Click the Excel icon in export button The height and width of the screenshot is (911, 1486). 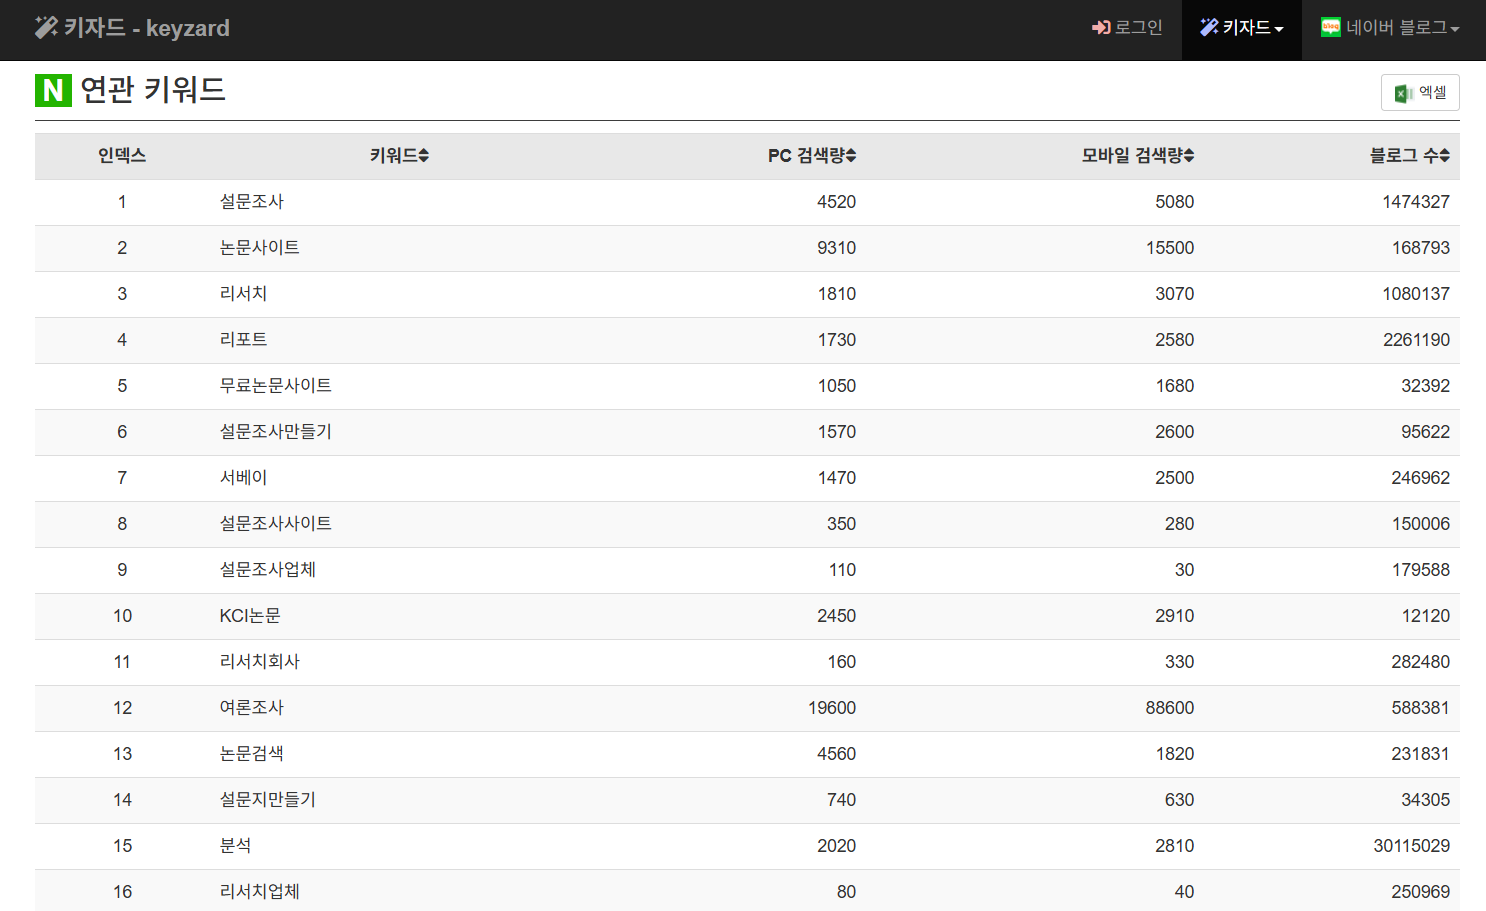pyautogui.click(x=1403, y=93)
